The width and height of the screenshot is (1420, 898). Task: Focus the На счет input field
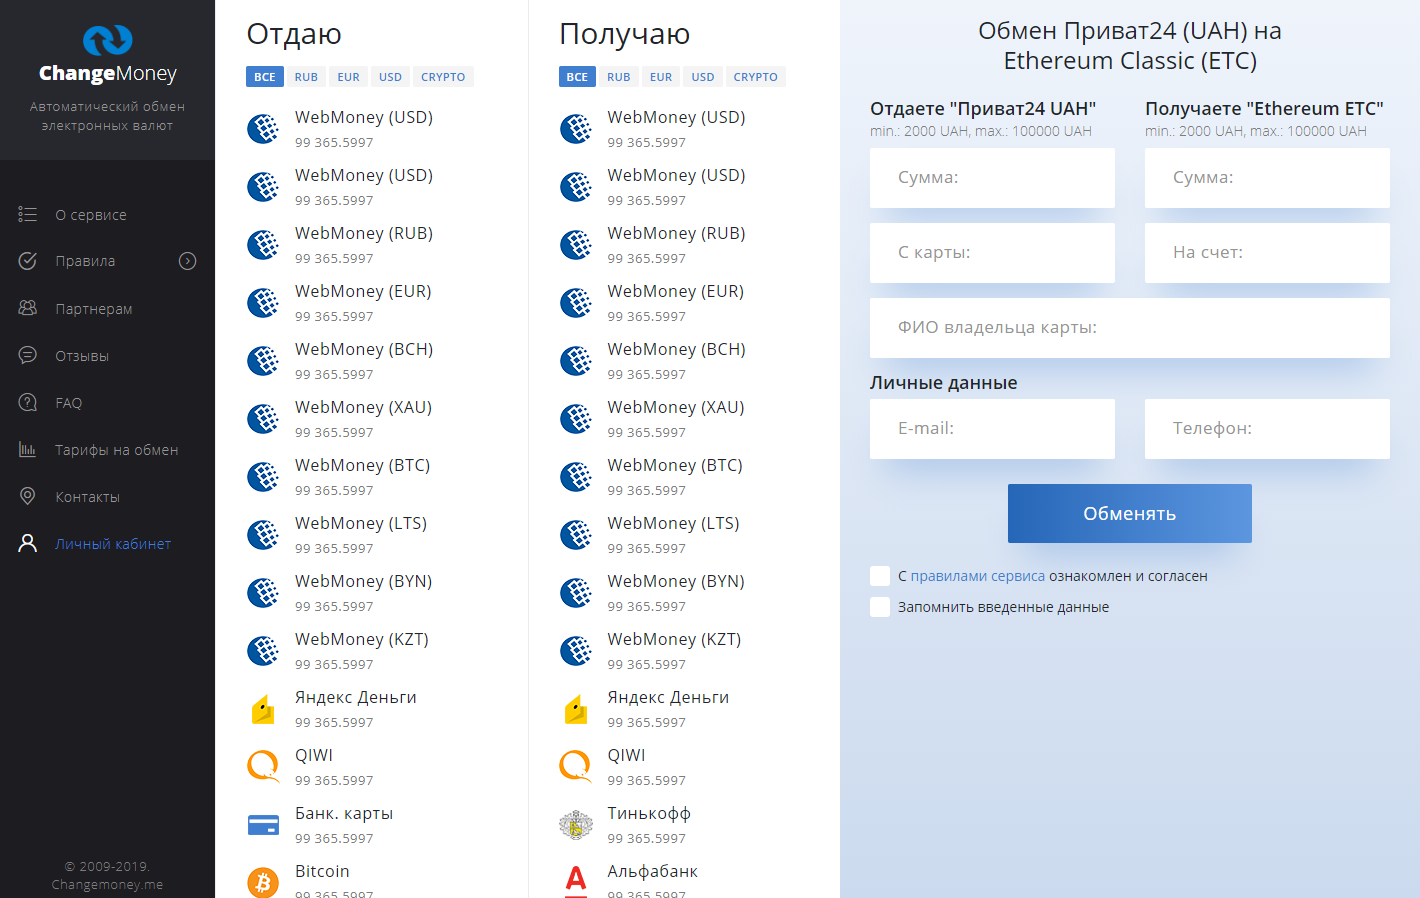(x=1267, y=253)
